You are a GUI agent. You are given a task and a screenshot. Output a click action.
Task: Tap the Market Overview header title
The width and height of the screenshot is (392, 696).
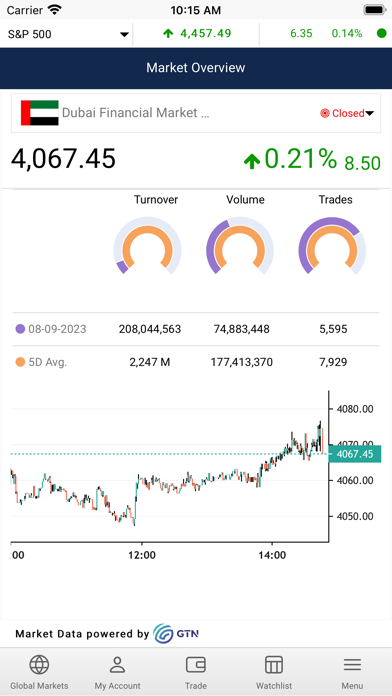[x=196, y=67]
